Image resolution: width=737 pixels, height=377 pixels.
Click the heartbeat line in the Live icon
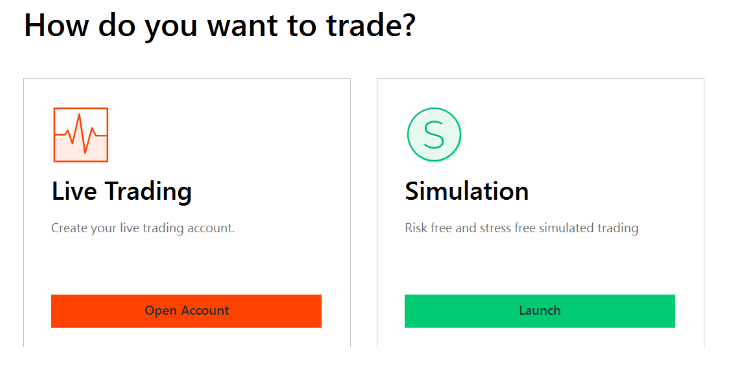tap(81, 134)
